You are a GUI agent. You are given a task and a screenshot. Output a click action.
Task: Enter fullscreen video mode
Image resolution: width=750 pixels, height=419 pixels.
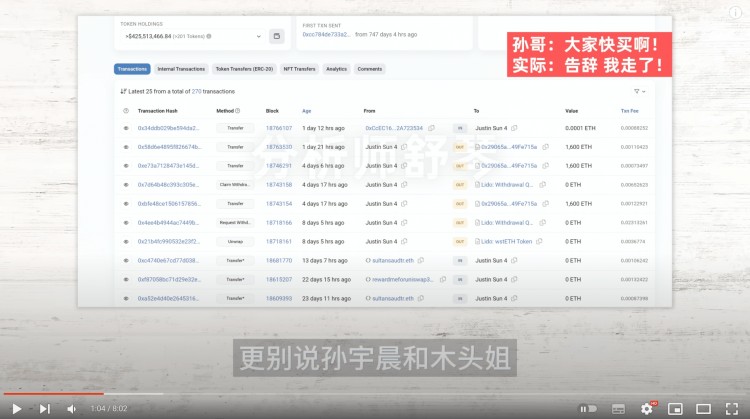point(731,408)
